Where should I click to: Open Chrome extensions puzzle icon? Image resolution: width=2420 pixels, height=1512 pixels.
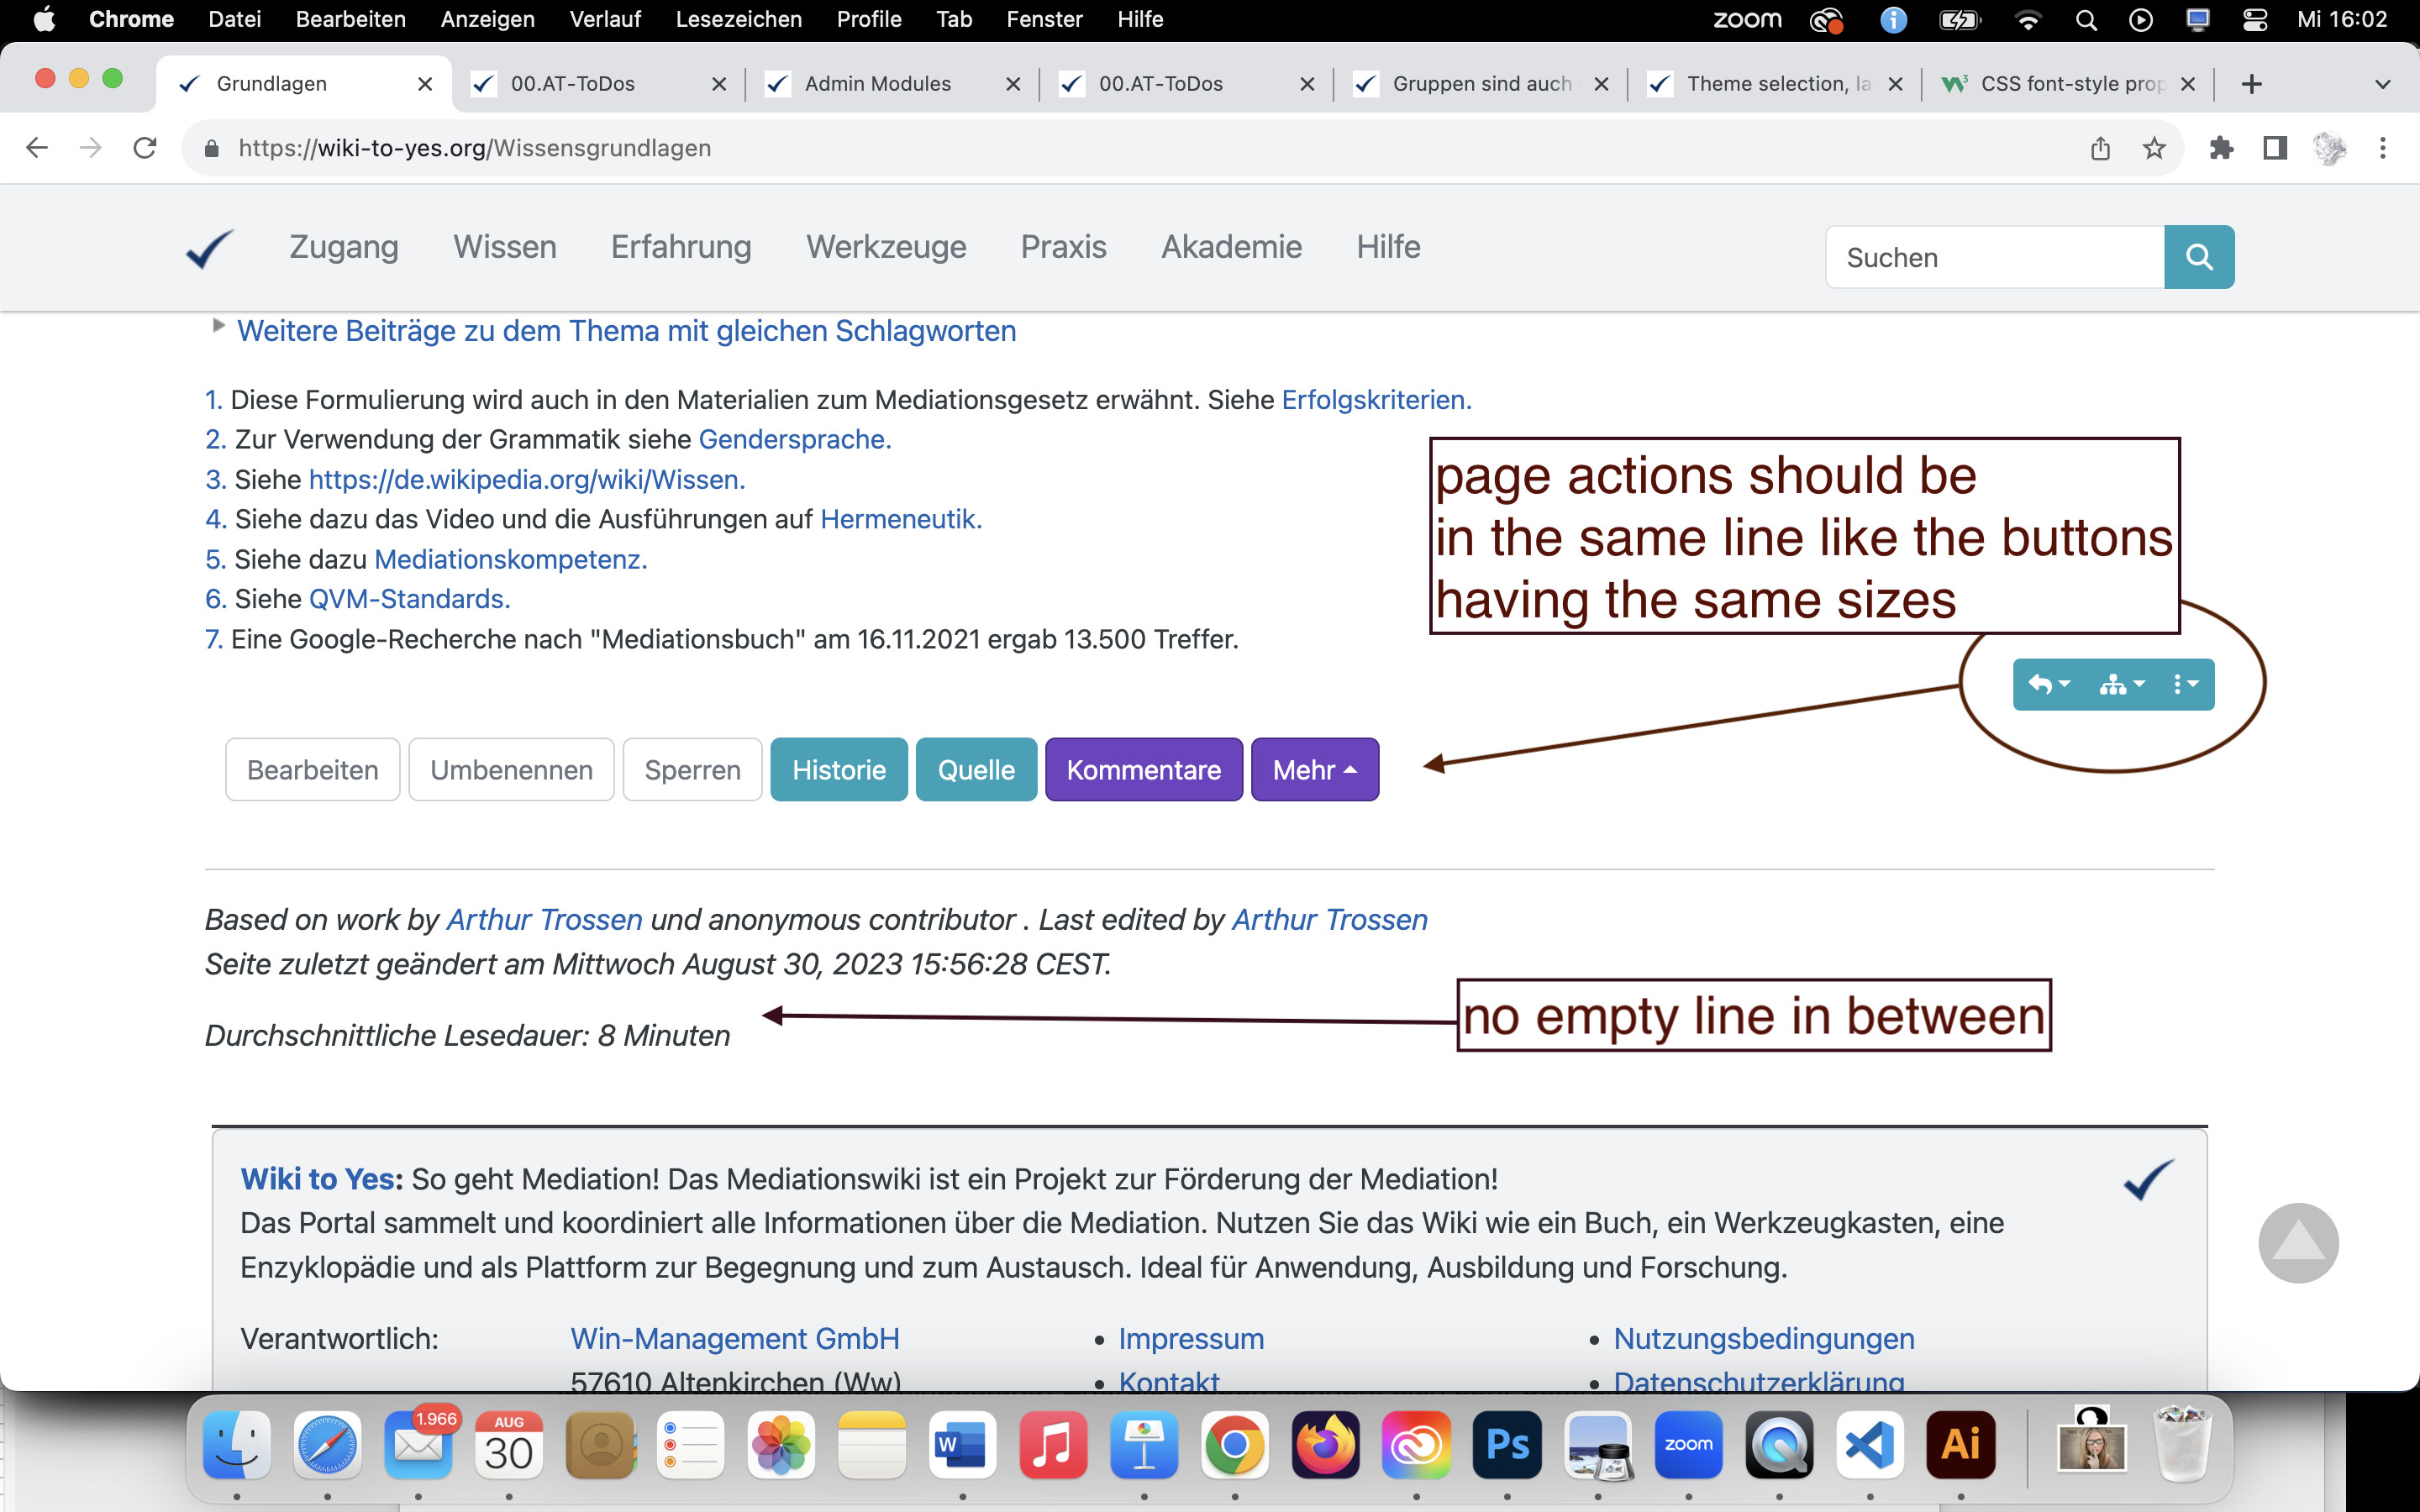coord(2221,148)
